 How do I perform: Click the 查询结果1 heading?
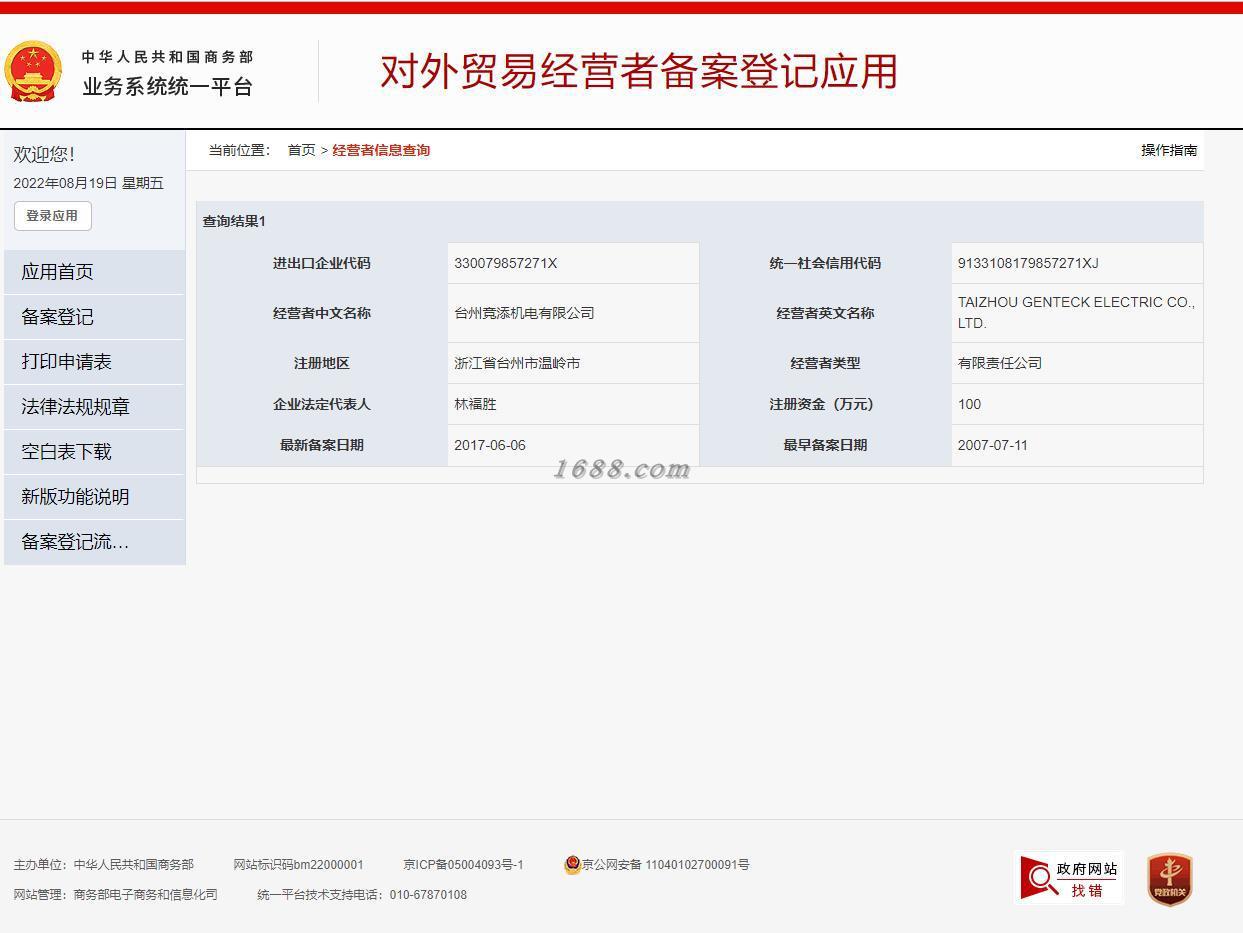click(234, 221)
